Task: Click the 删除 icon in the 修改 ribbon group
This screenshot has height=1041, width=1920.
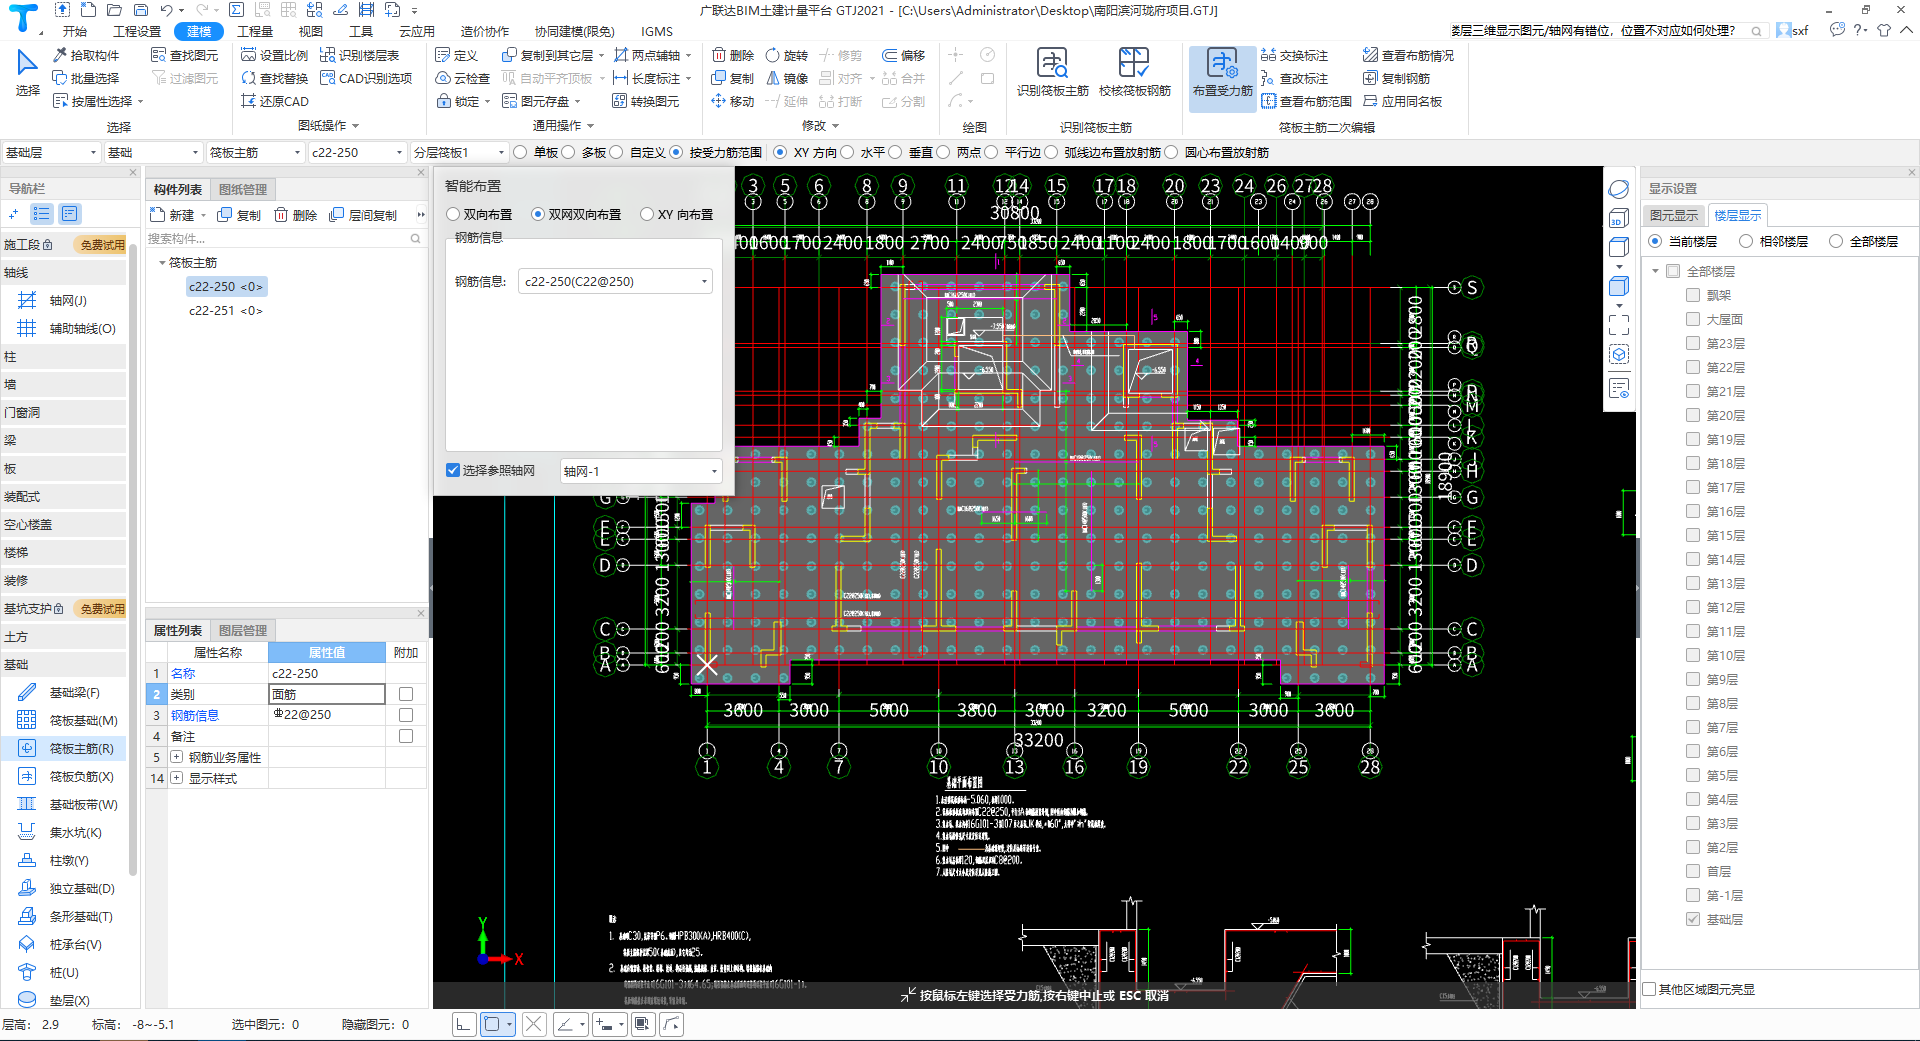Action: (x=732, y=55)
